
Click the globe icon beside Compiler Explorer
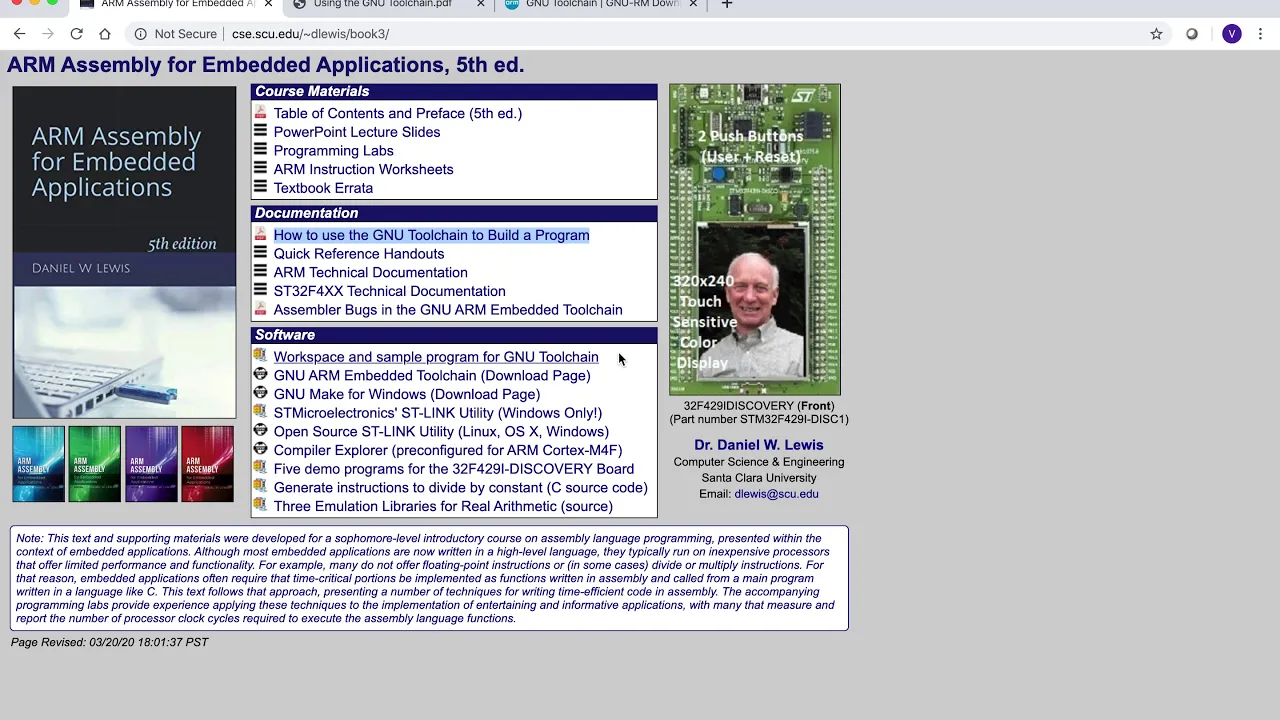click(x=260, y=450)
